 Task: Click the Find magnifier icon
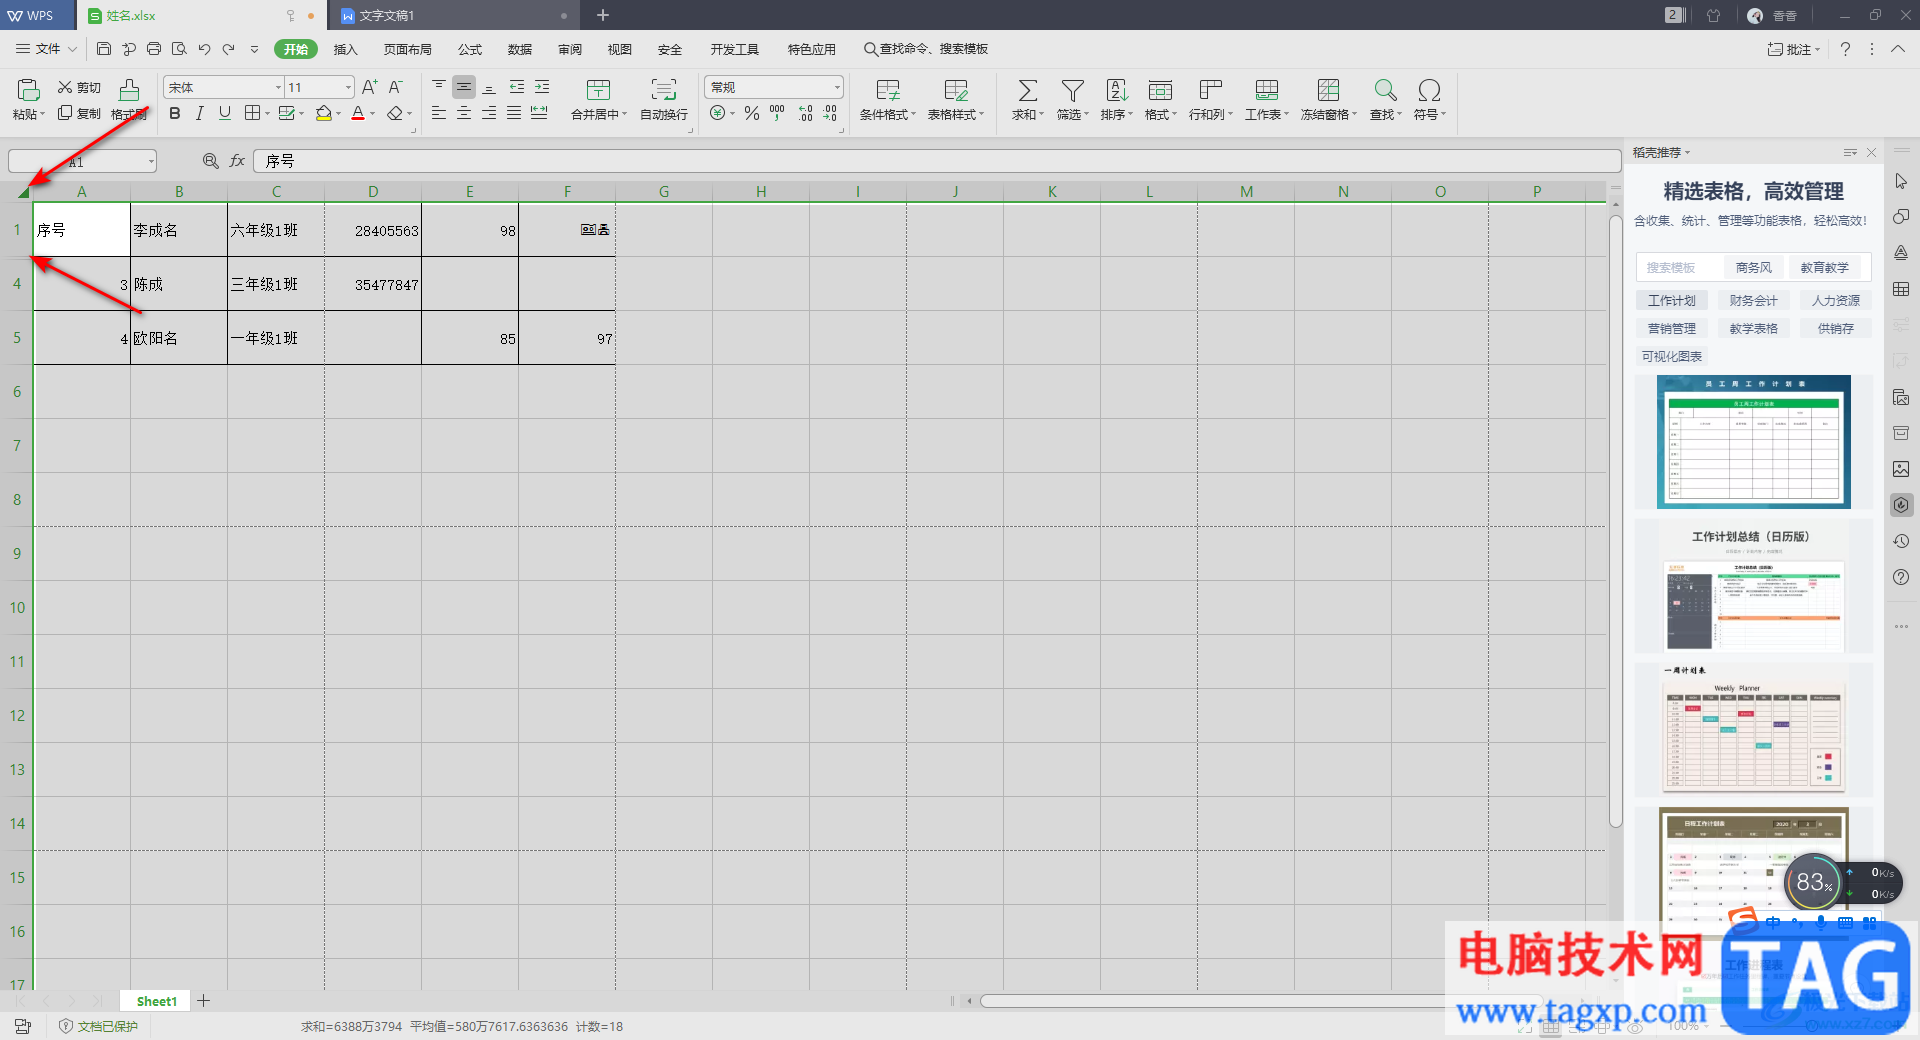[1385, 91]
